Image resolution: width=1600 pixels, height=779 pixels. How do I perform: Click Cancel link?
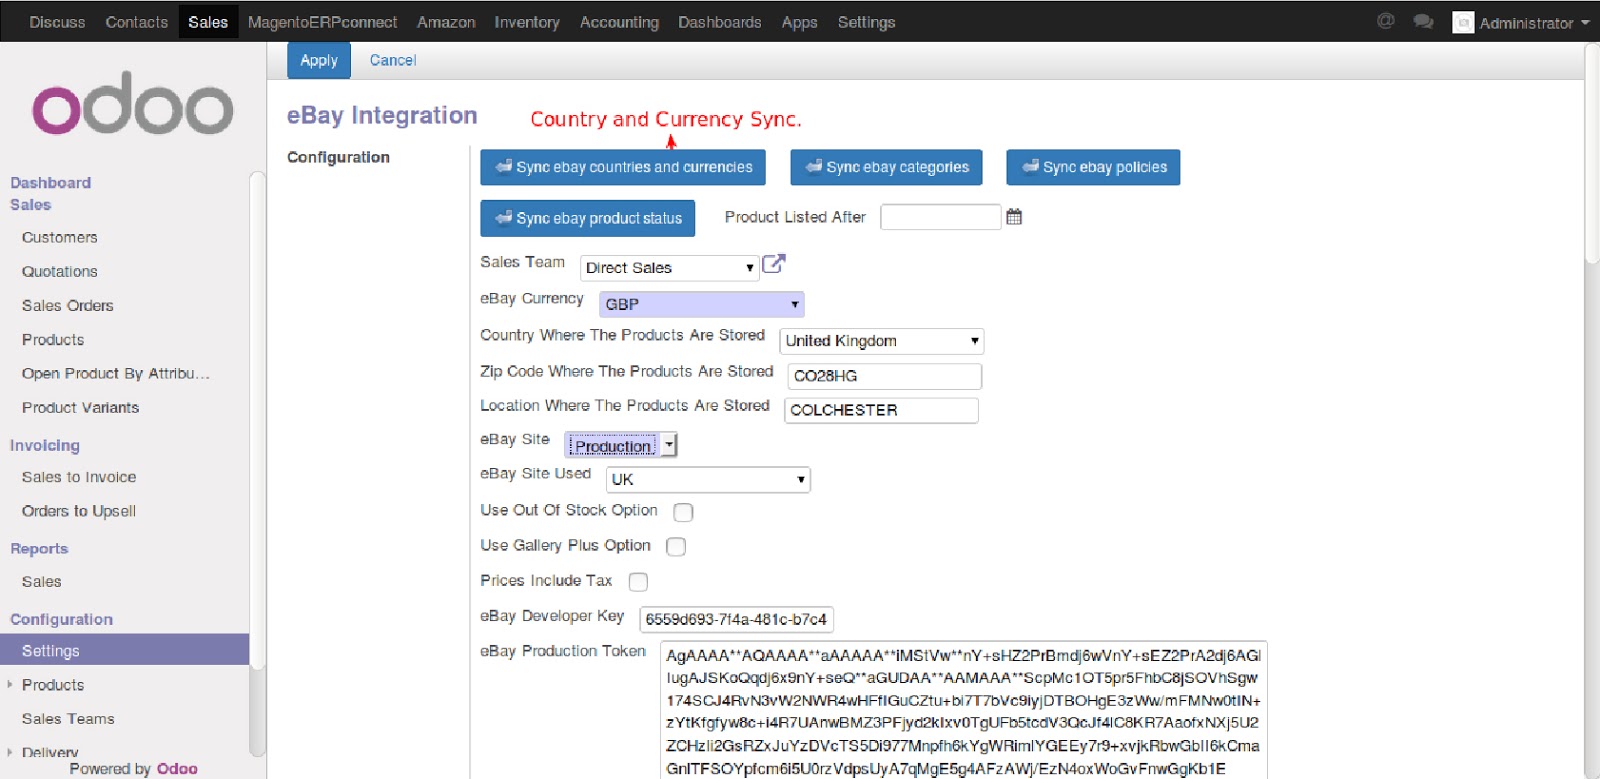(x=393, y=60)
